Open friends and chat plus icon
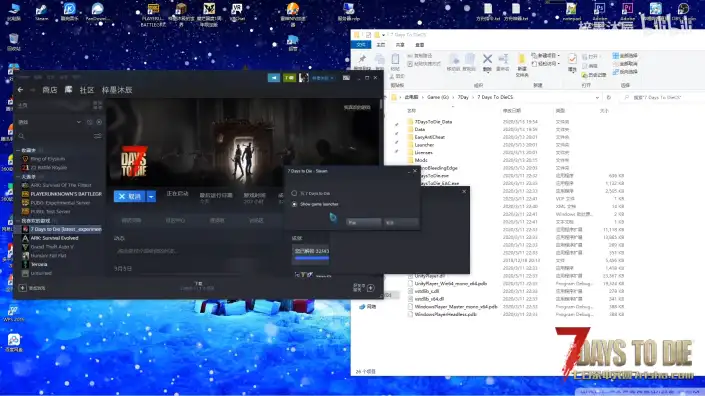This screenshot has height=396, width=705. 370,288
